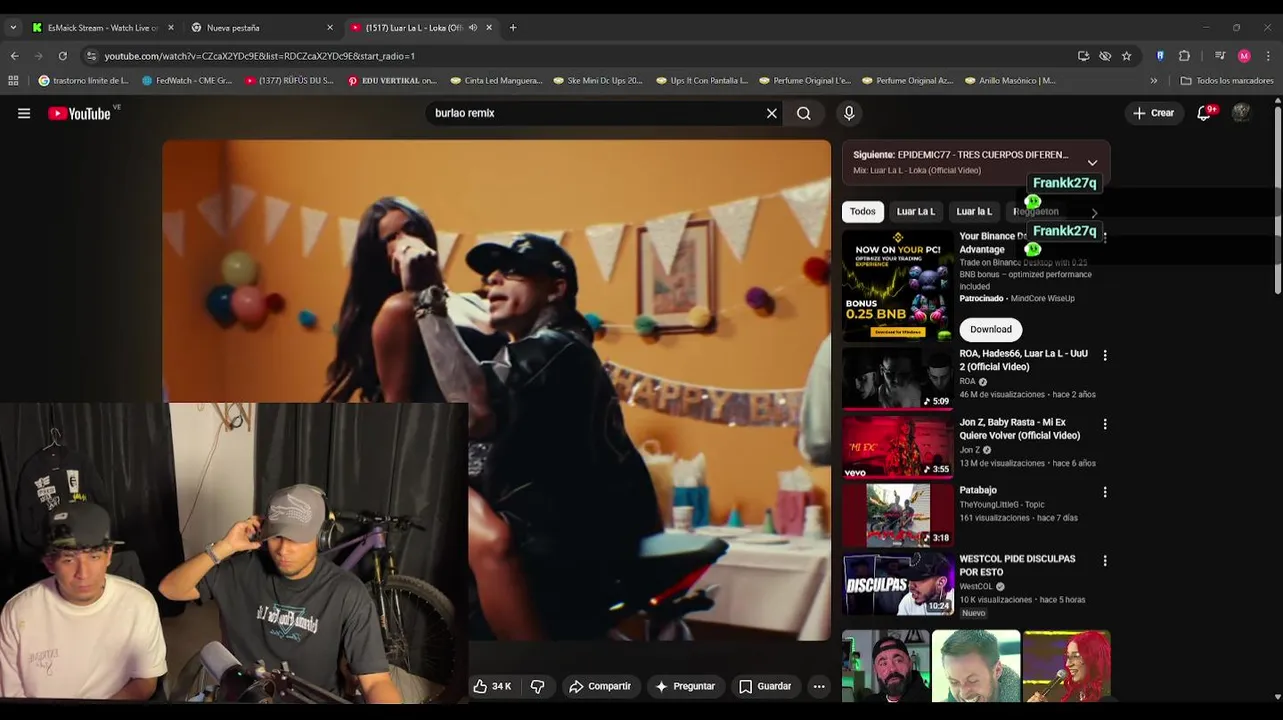Click the YouTube search input field

pyautogui.click(x=595, y=113)
